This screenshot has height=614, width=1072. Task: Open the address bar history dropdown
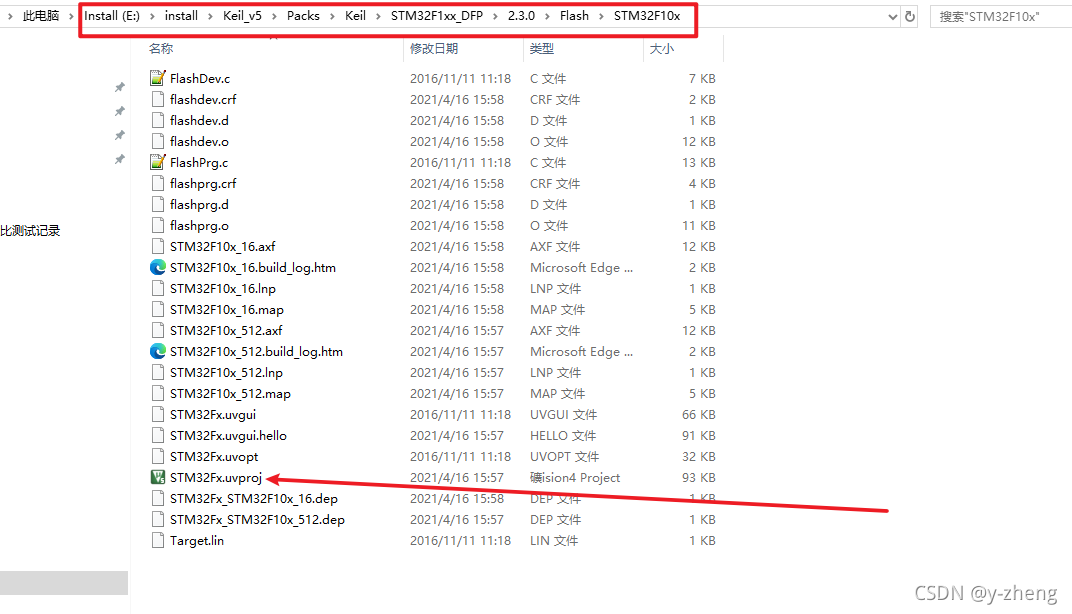tap(893, 16)
